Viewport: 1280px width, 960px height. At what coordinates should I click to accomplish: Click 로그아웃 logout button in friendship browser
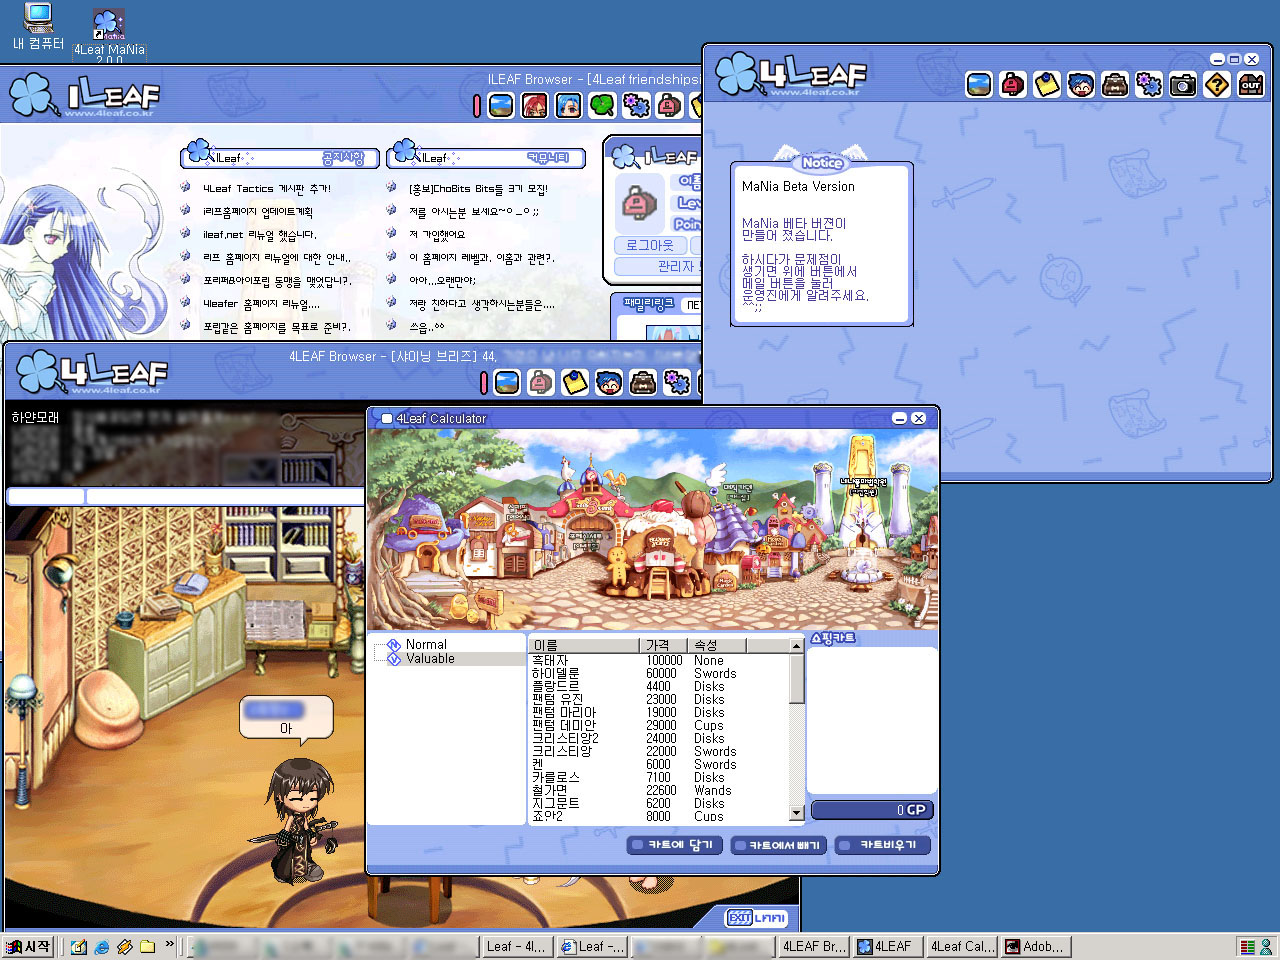[x=649, y=245]
